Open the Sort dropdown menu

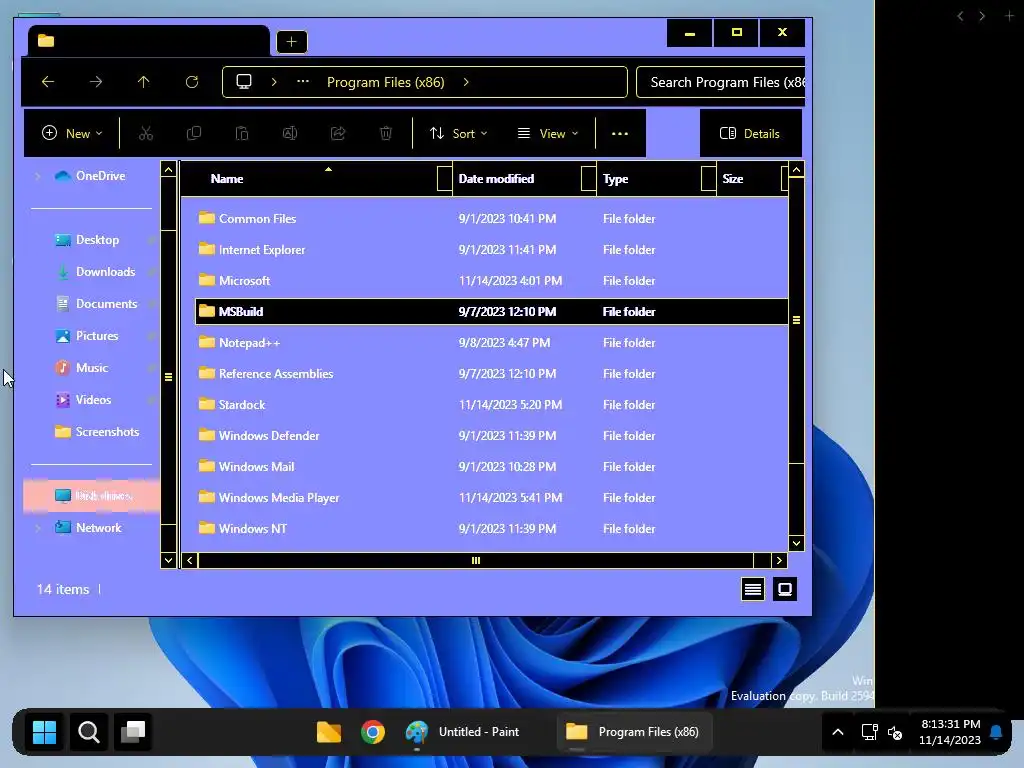click(458, 133)
